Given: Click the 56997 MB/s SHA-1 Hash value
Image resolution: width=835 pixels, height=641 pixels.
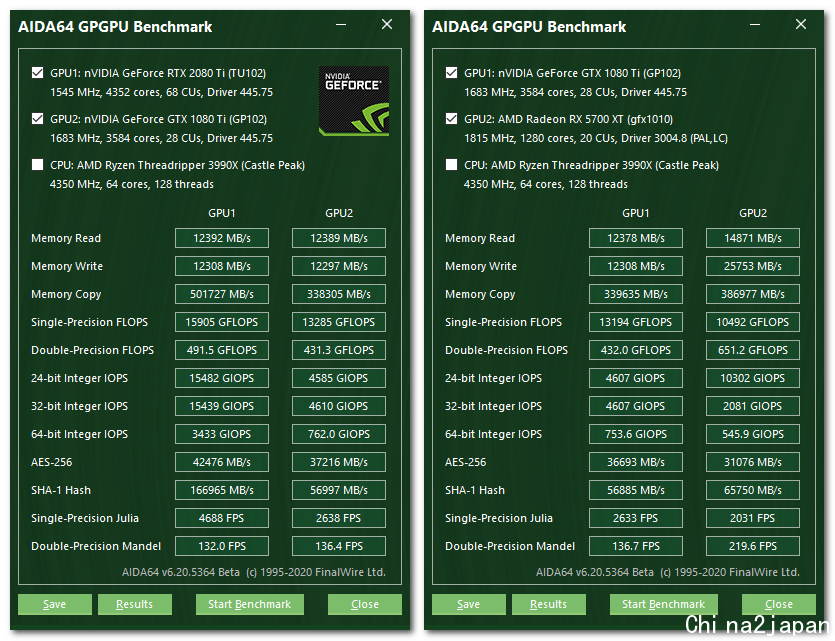Looking at the screenshot, I should pyautogui.click(x=339, y=490).
